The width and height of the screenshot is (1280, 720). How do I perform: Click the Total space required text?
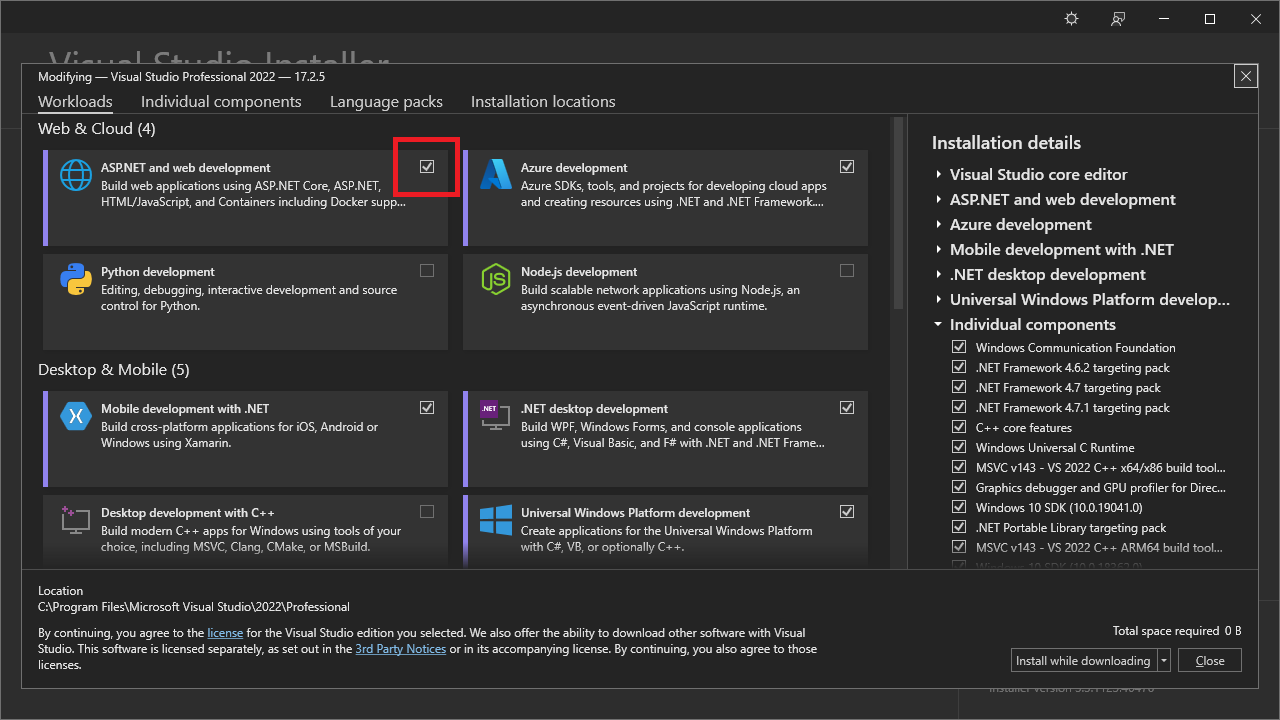1177,631
